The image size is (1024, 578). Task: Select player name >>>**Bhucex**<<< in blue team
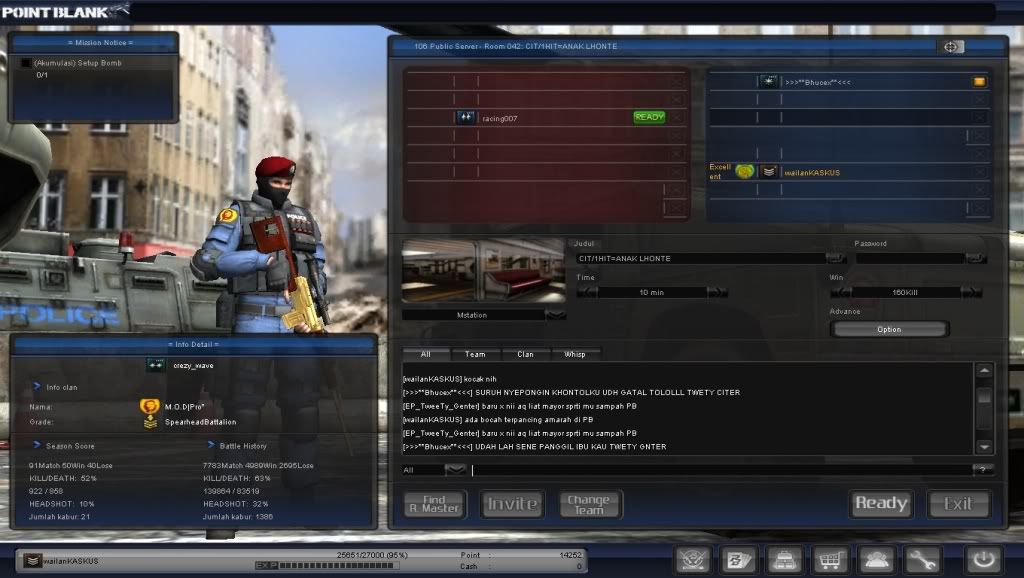pos(818,82)
